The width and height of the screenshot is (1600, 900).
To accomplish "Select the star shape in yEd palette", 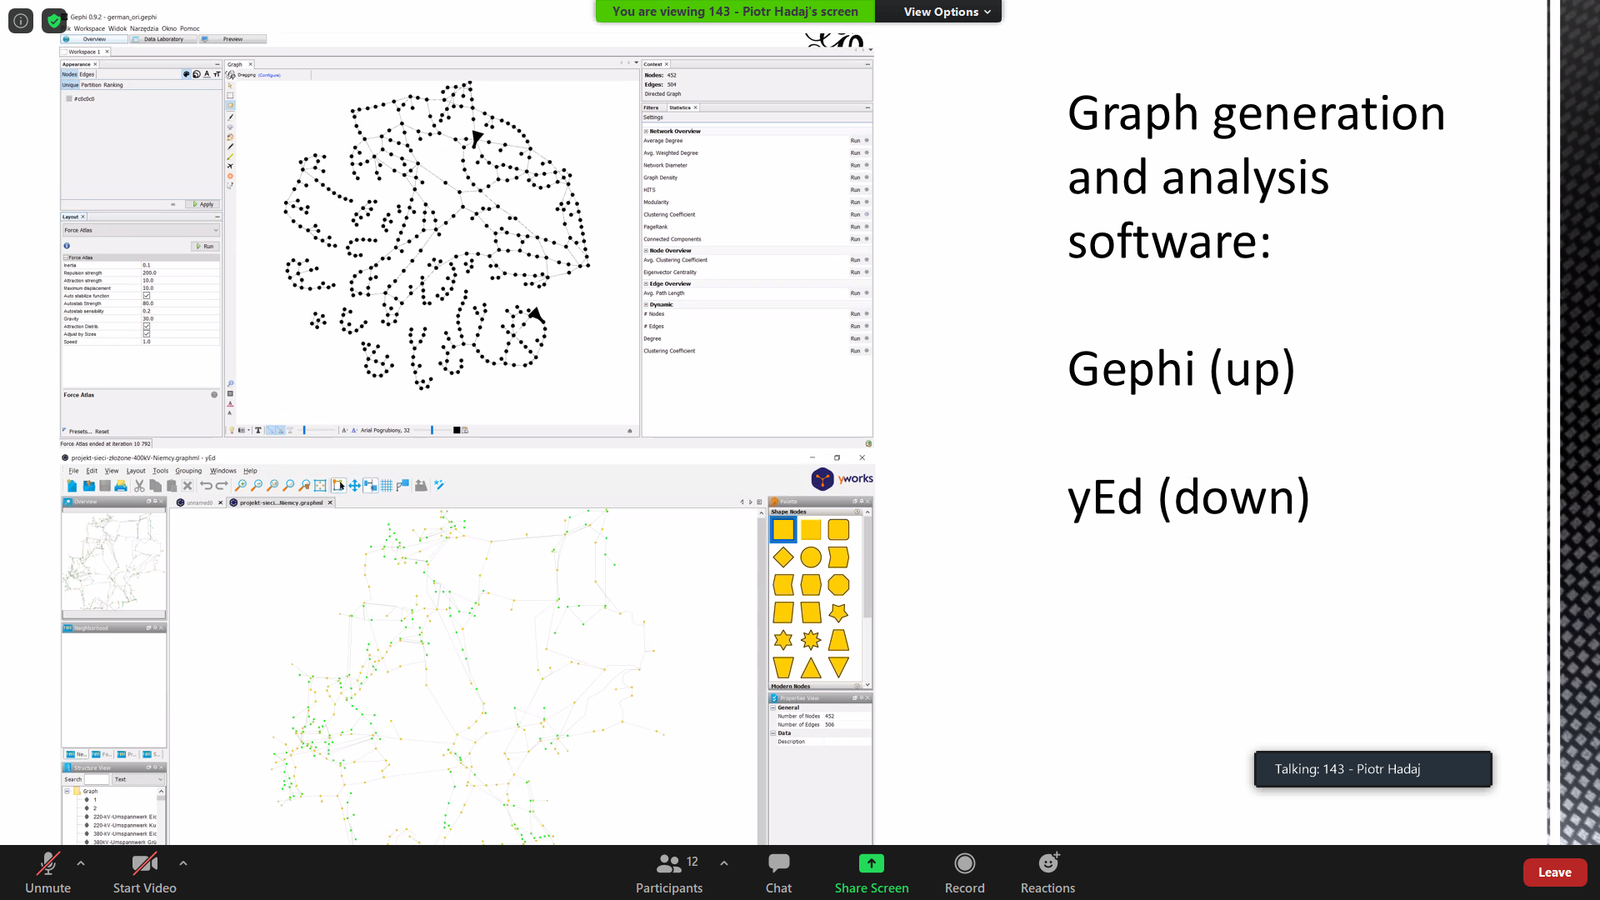I will [783, 640].
